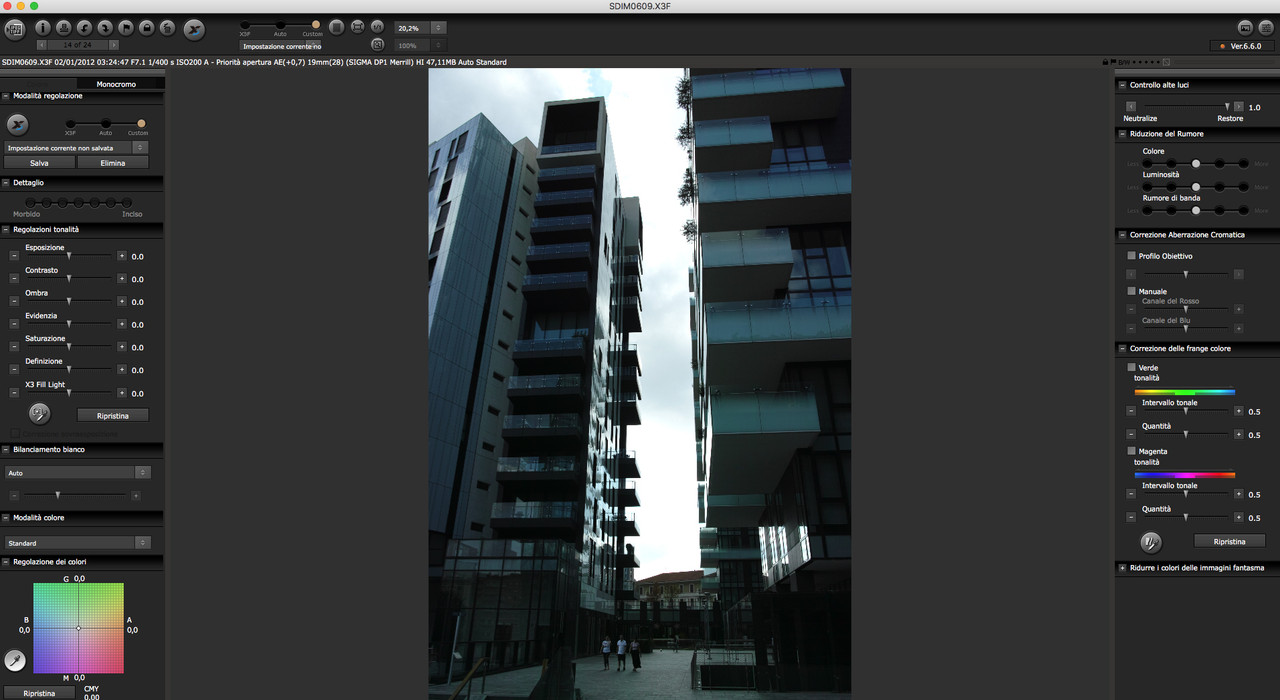Select Custom adjustment mode in the left panel
This screenshot has height=700, width=1280.
click(141, 124)
